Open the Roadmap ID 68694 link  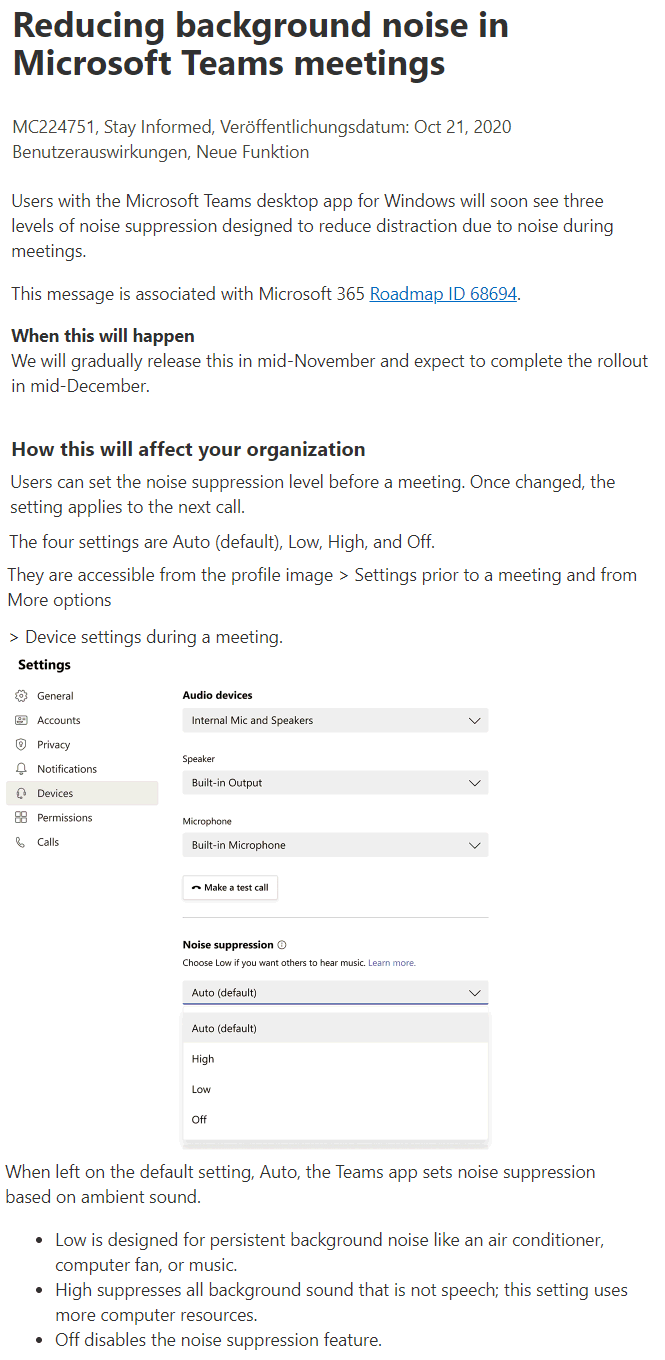[x=443, y=294]
